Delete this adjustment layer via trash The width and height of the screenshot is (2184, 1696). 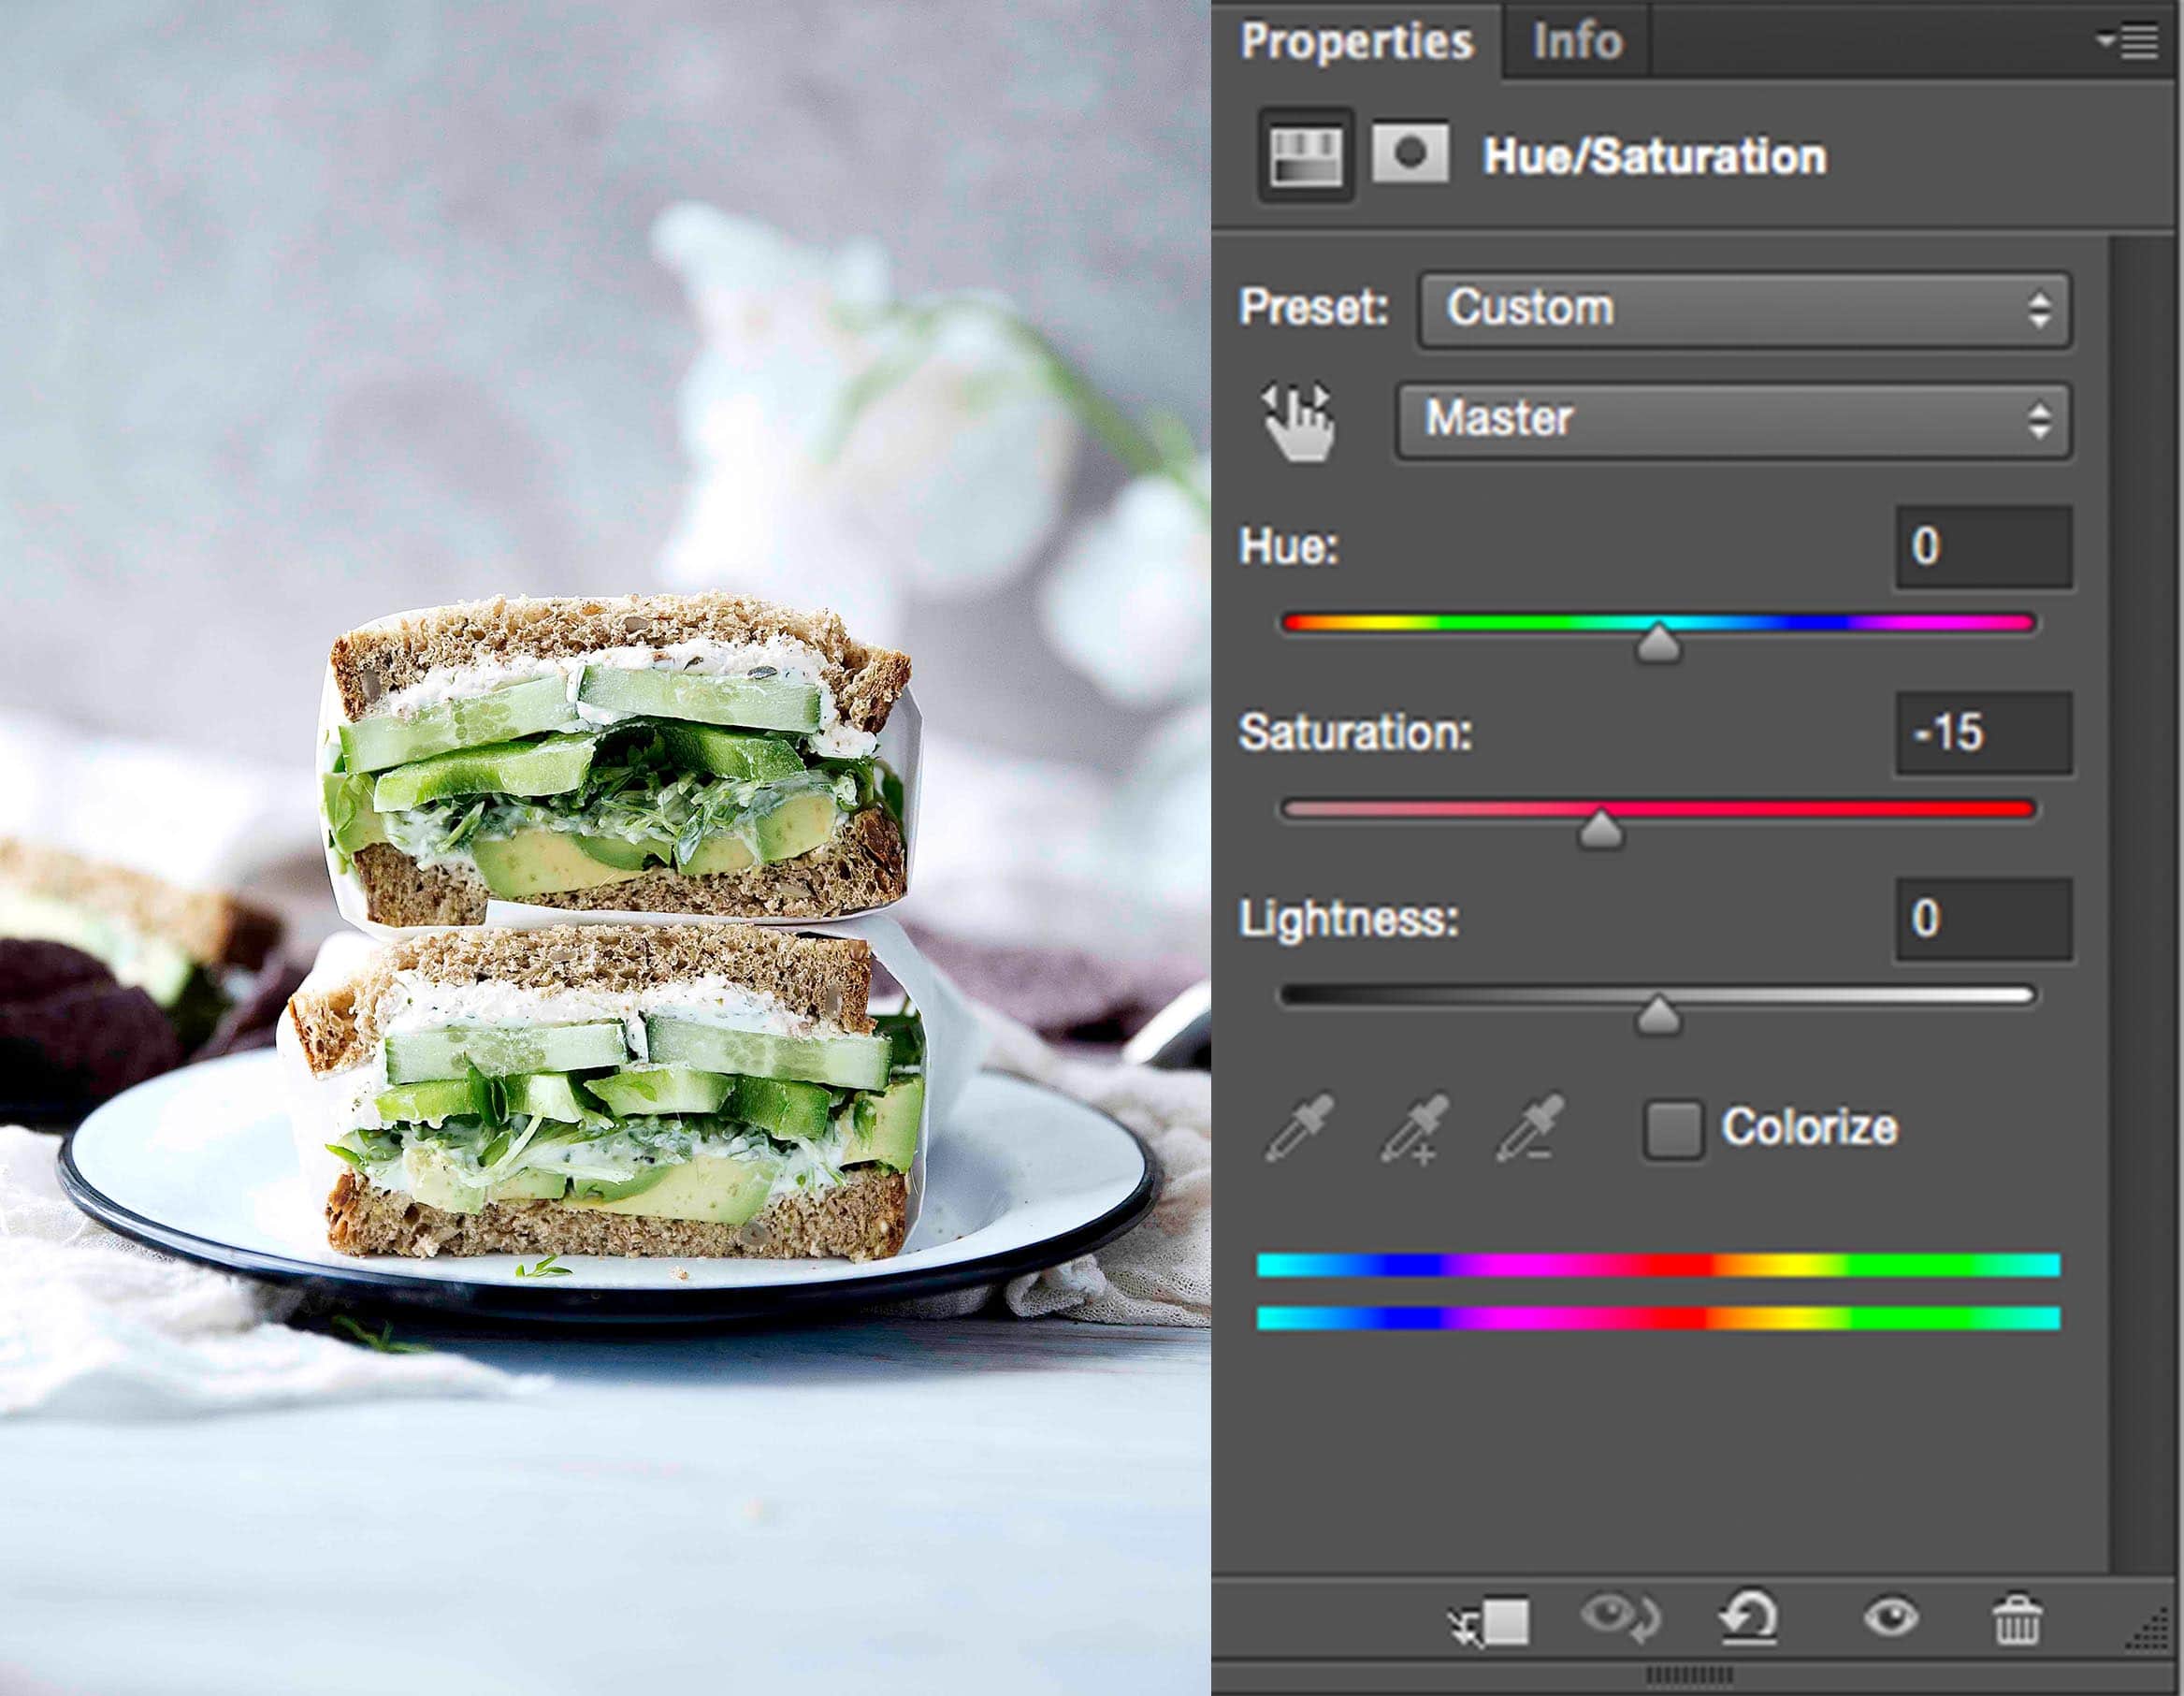[2017, 1618]
